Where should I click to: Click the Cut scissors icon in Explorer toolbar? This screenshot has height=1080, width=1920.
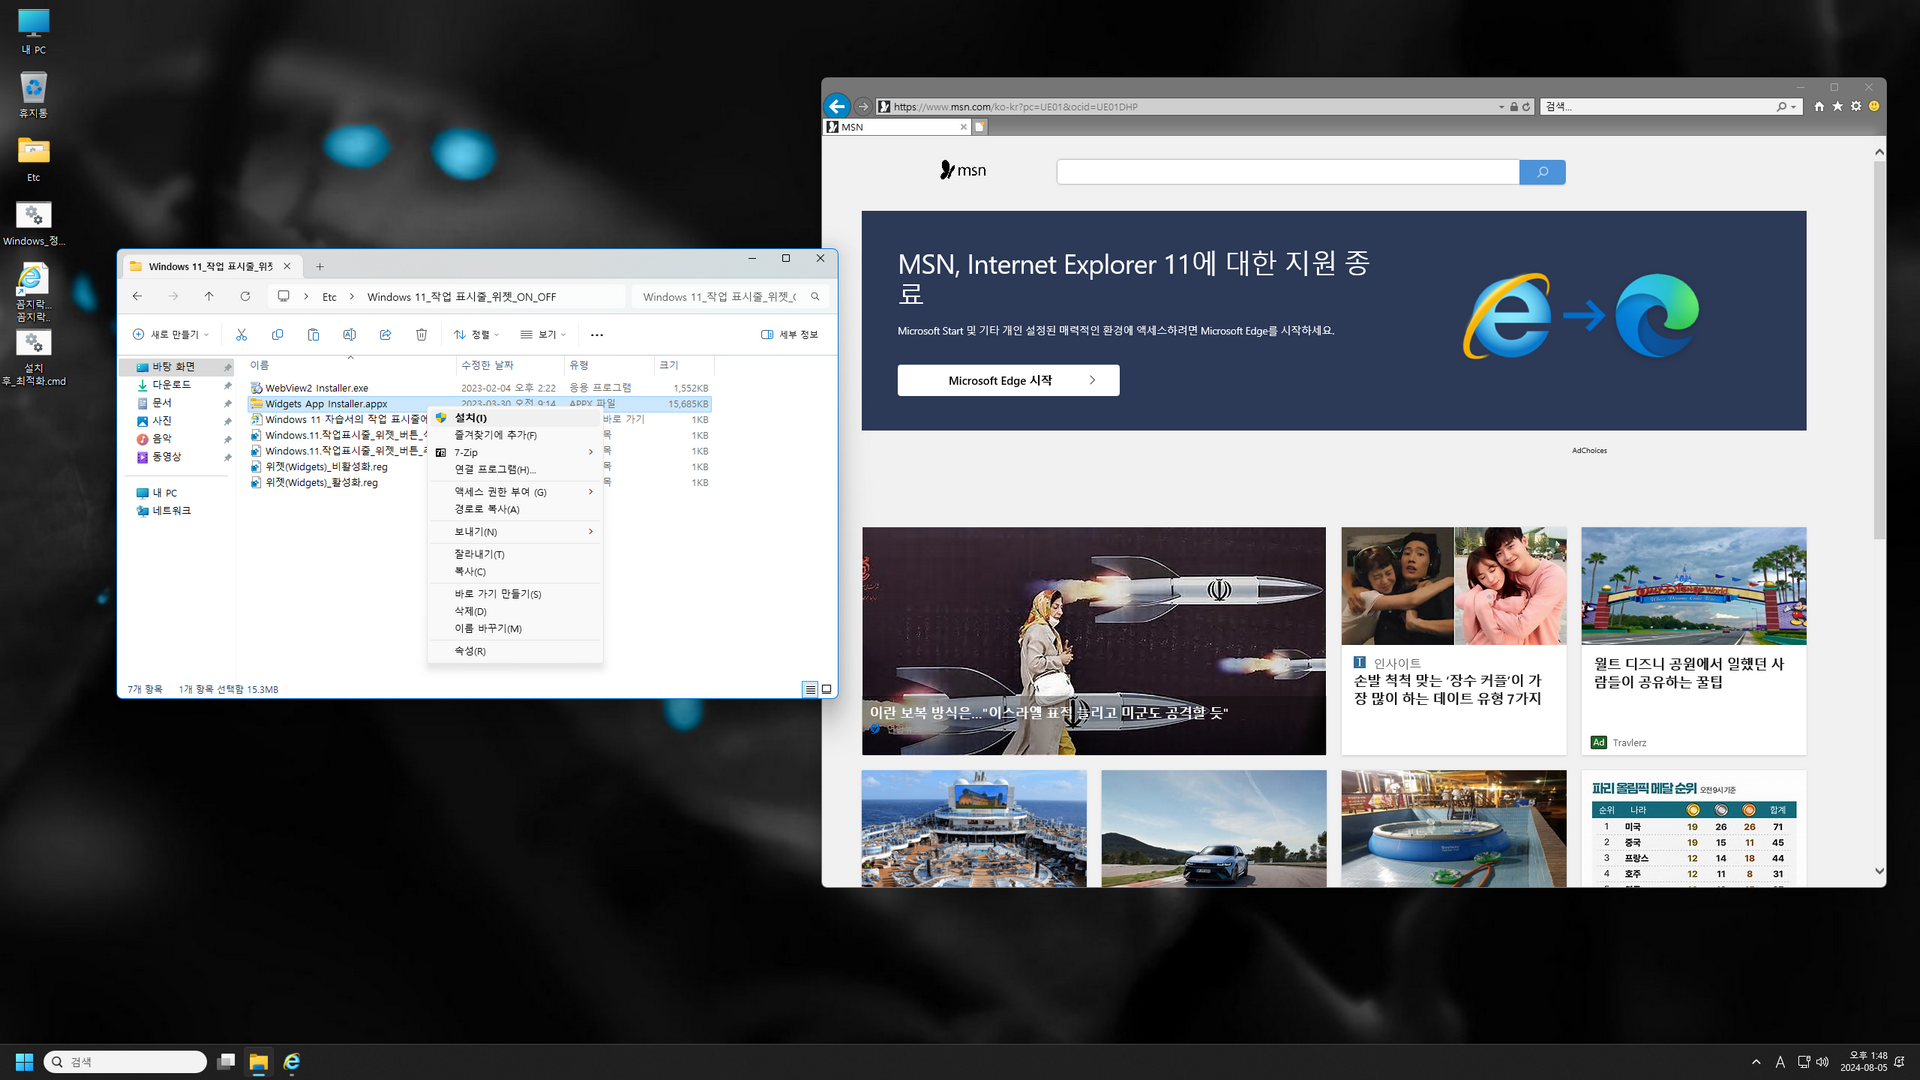tap(241, 335)
